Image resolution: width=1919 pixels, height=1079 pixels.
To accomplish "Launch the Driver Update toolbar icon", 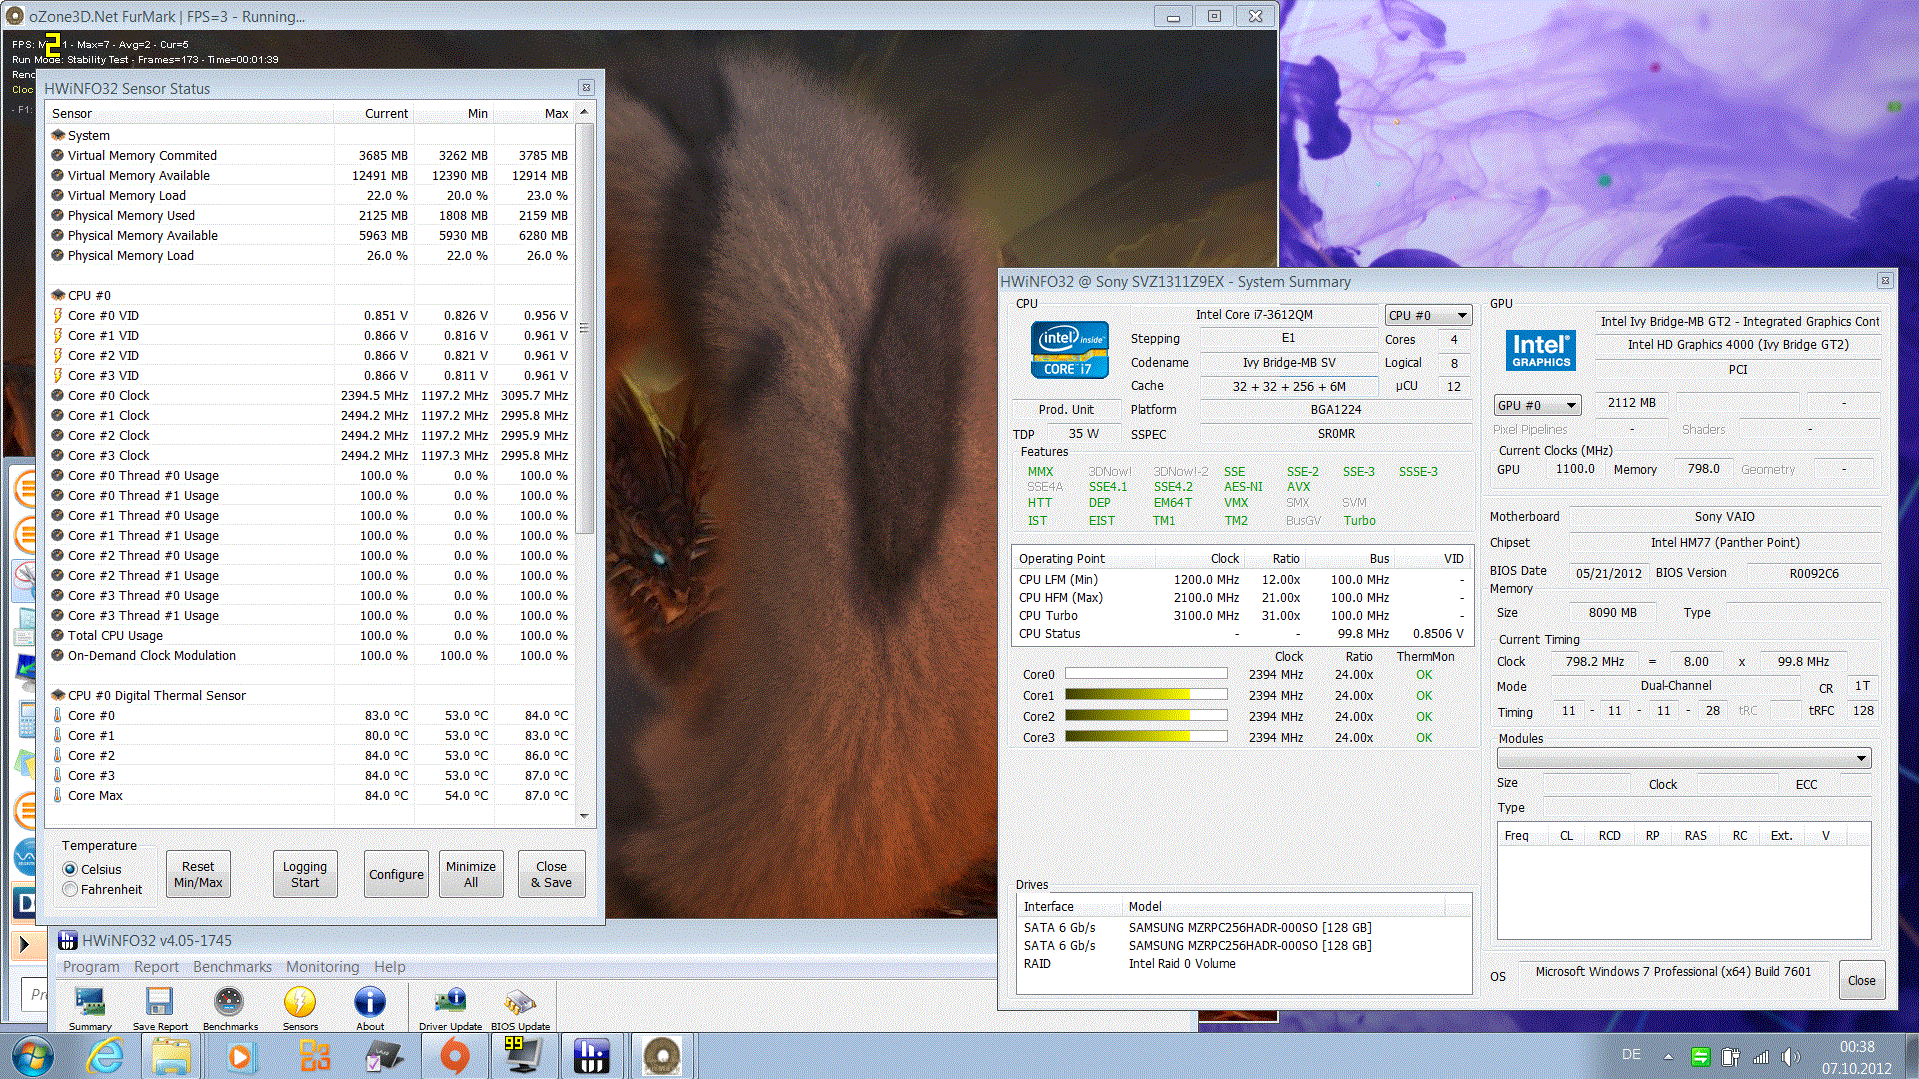I will 450,1007.
